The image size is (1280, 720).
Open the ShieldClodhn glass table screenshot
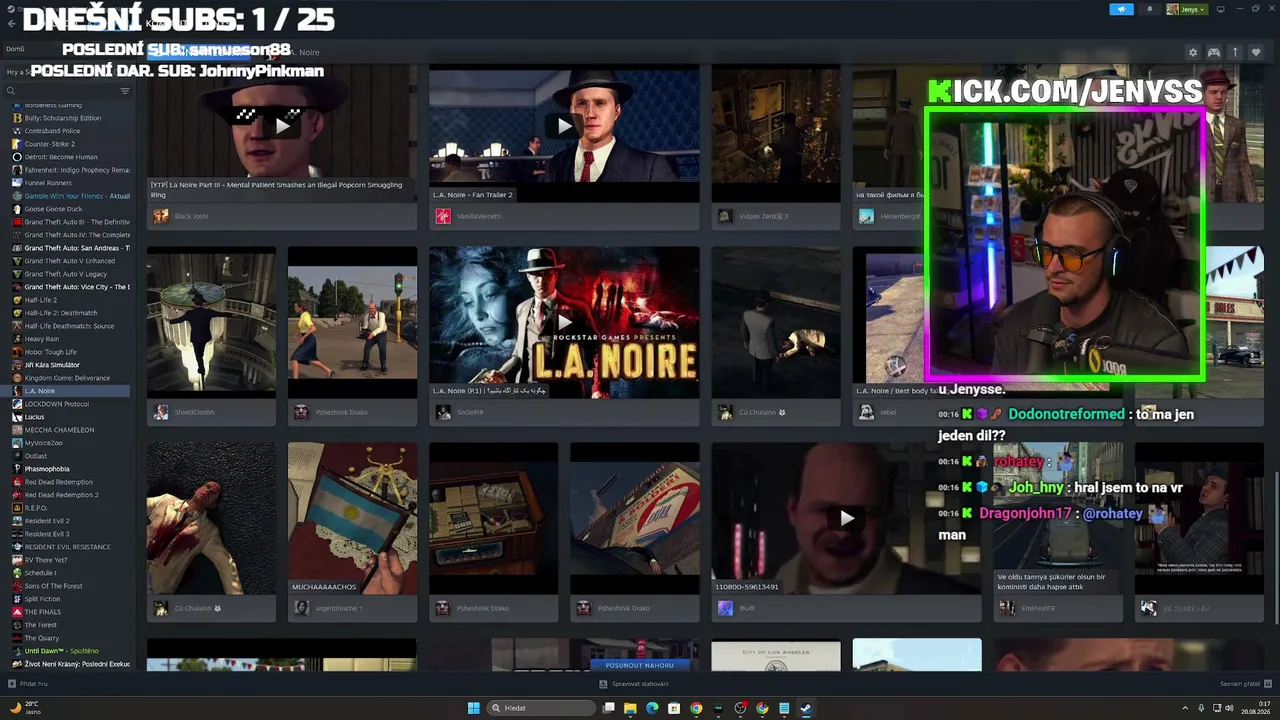tap(211, 322)
